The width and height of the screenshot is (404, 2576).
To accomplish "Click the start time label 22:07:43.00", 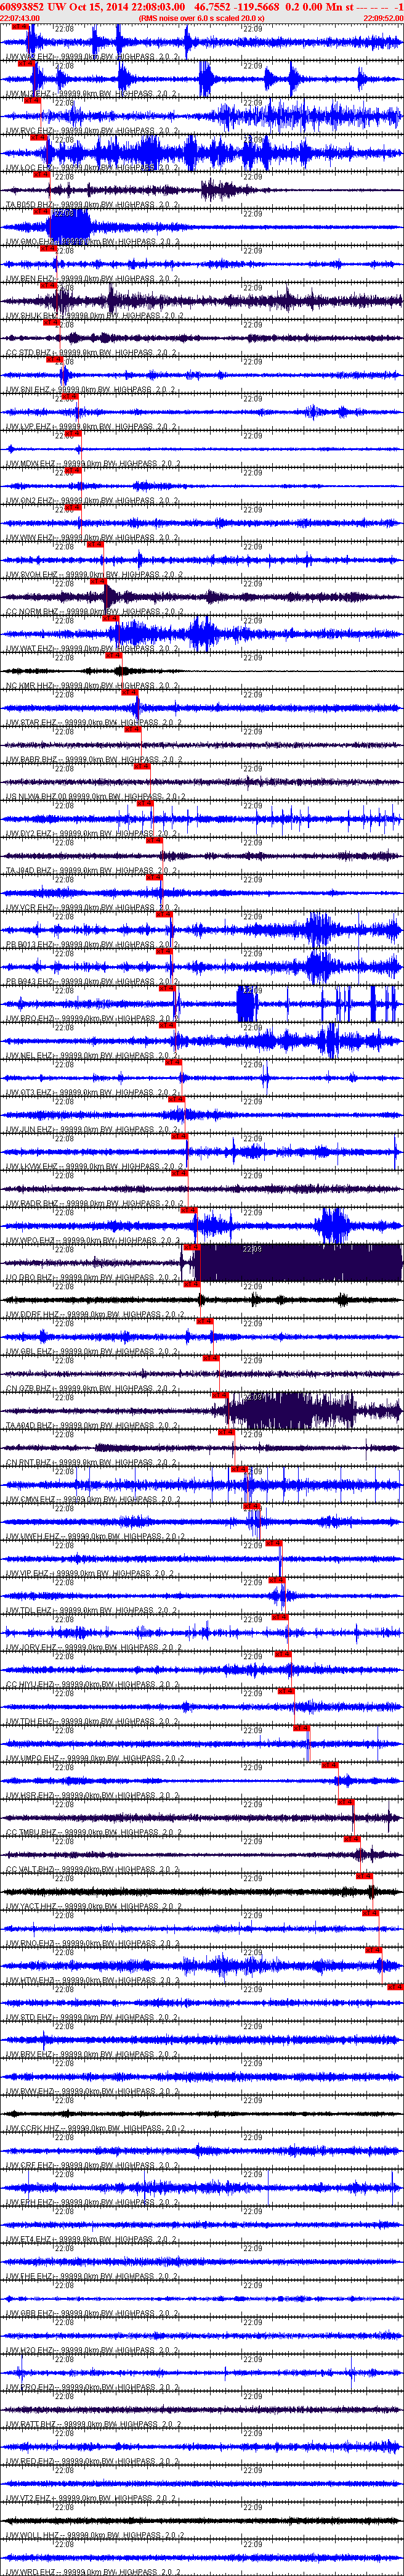I will click(x=20, y=18).
